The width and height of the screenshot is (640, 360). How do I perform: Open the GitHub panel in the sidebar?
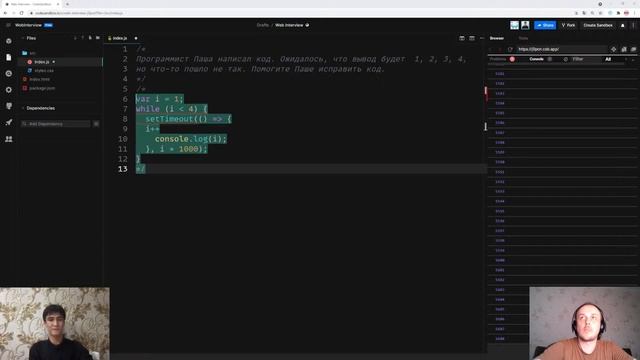click(x=9, y=106)
